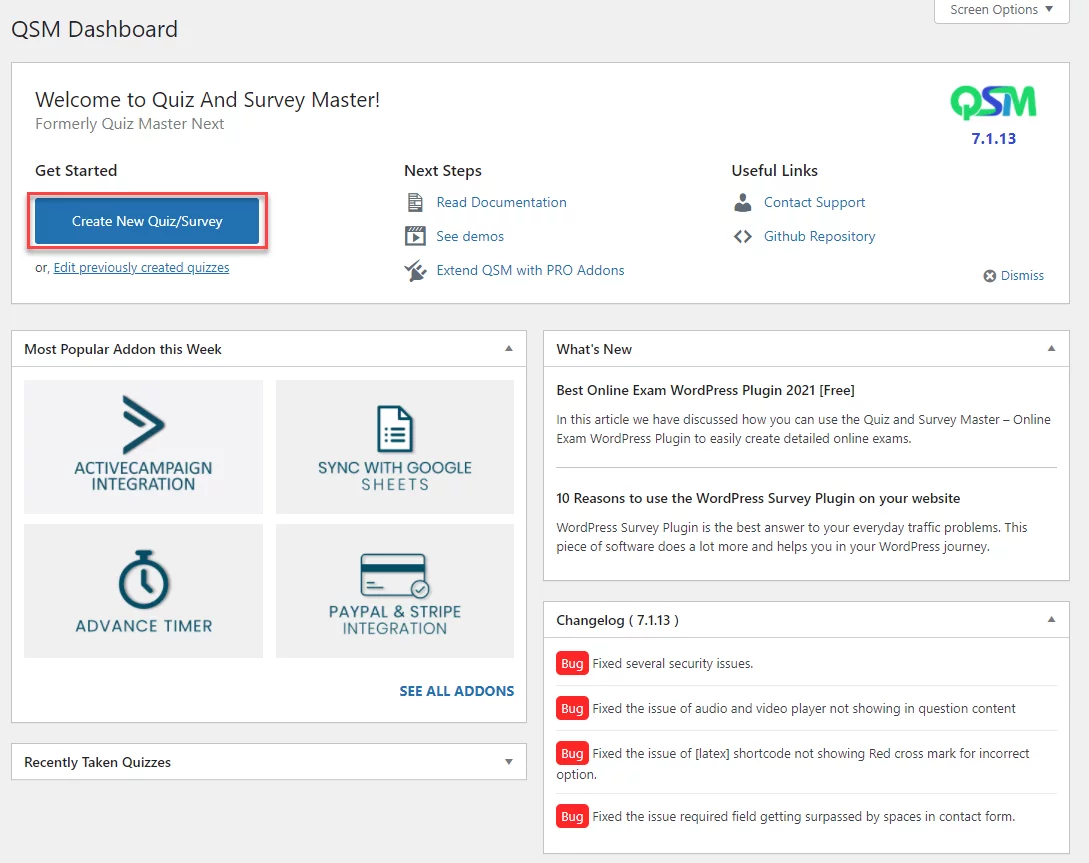This screenshot has height=863, width=1089.
Task: Expand the Screen Options dropdown
Action: (1001, 10)
